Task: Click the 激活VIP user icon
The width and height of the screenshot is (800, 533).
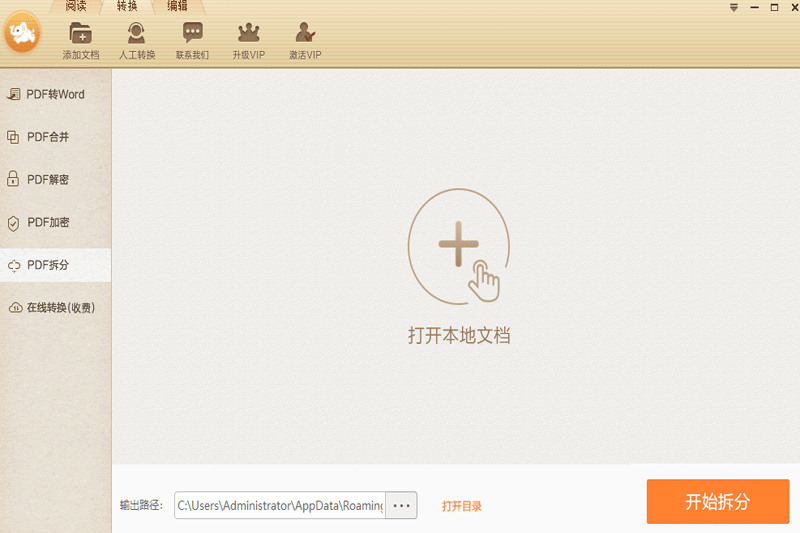Action: point(305,34)
